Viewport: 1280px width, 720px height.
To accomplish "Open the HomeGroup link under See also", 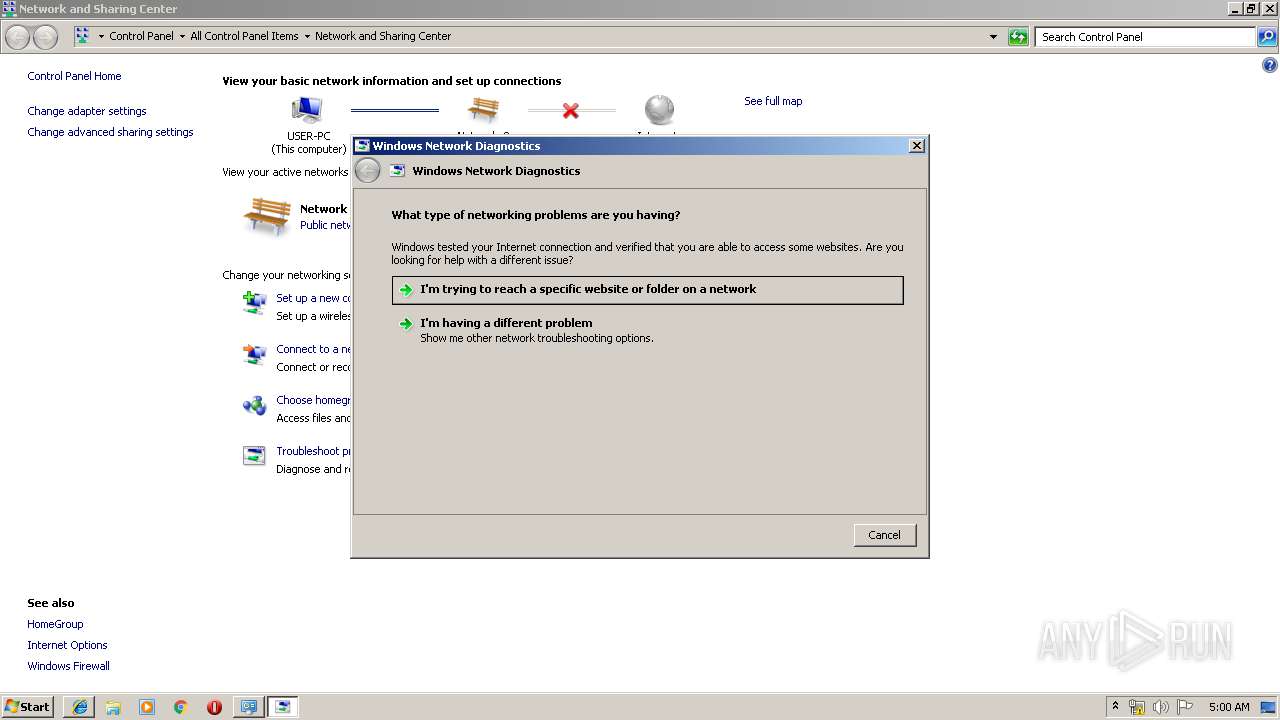I will (x=55, y=624).
